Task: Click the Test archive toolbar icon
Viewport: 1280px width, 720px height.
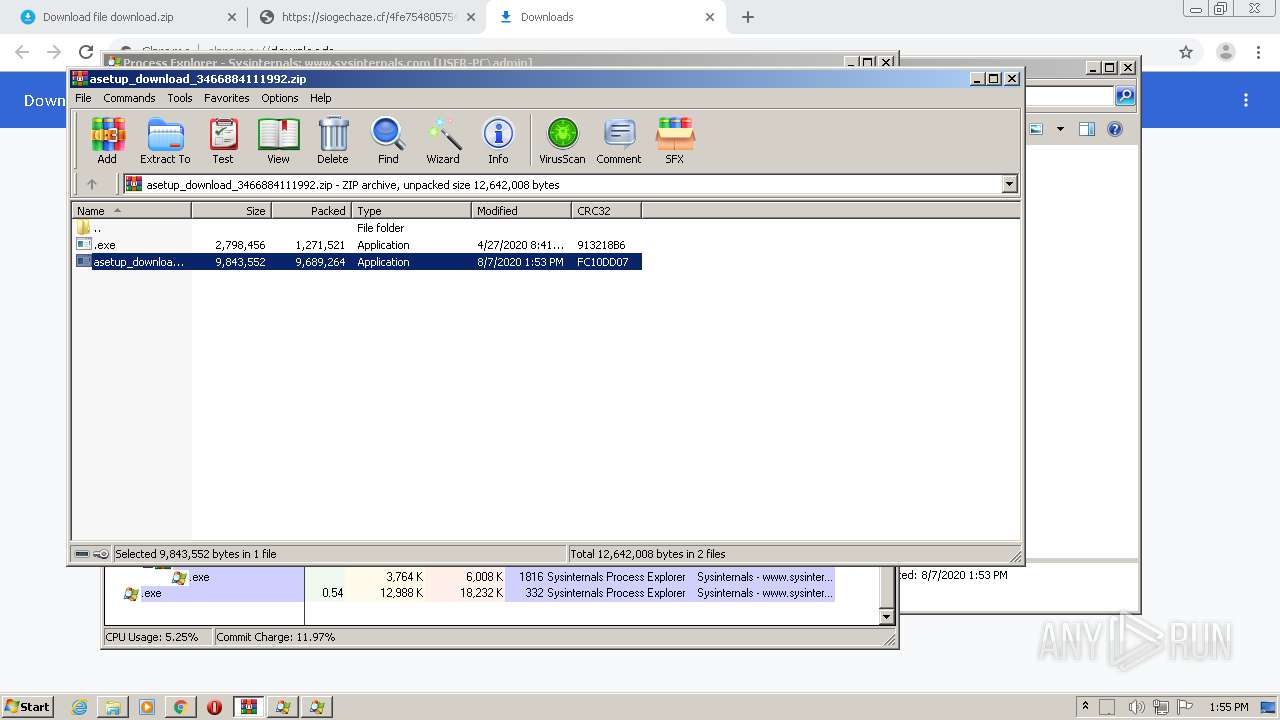Action: click(223, 140)
